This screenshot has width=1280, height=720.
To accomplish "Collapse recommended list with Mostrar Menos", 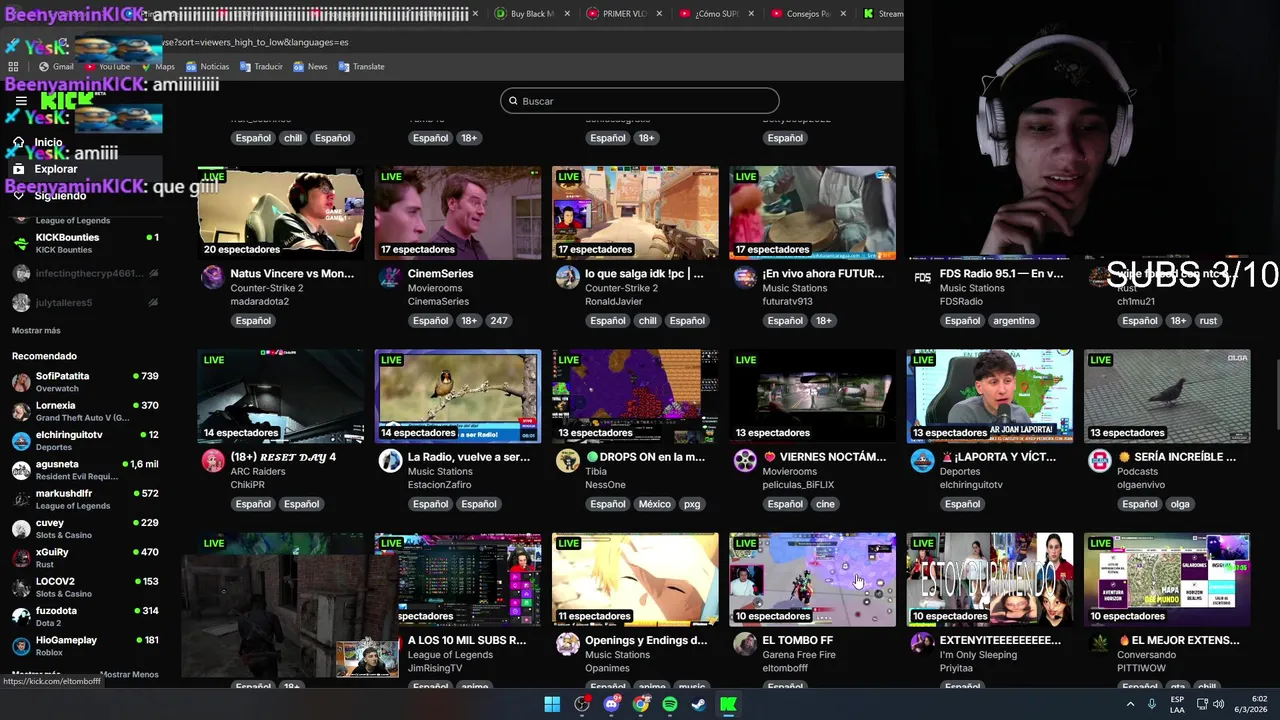I will (129, 675).
